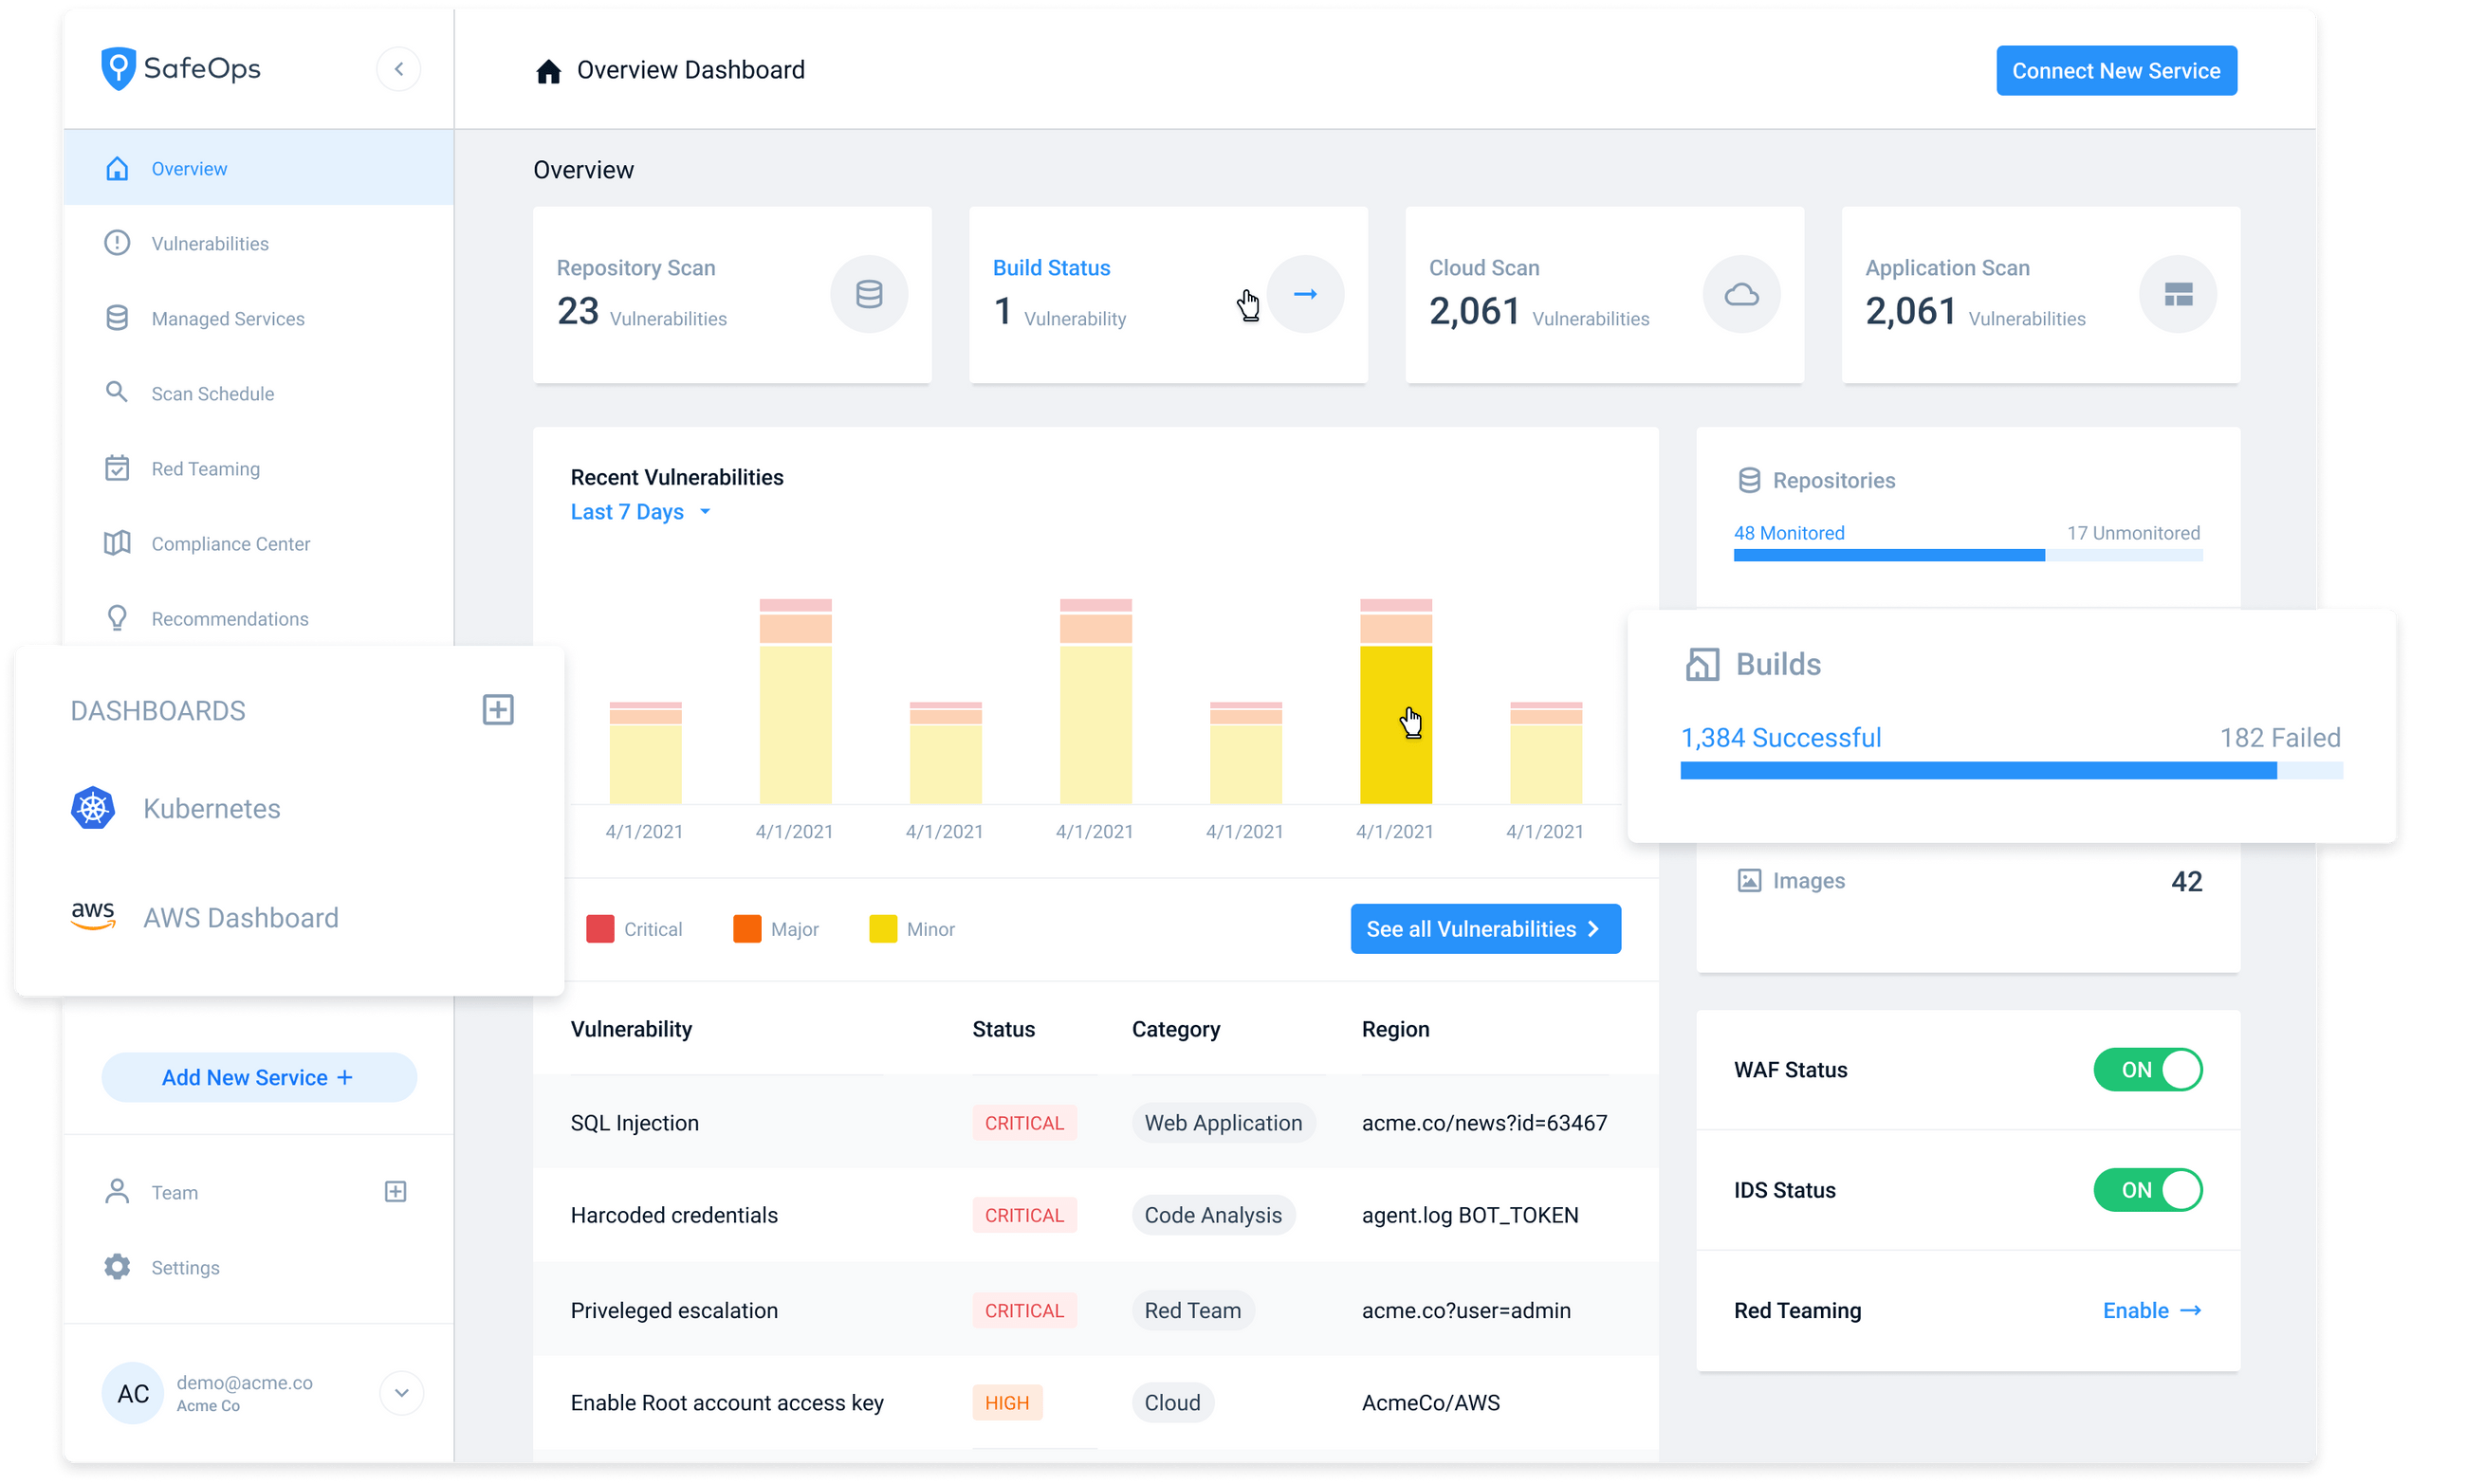2466x1484 pixels.
Task: Click the AWS Dashboard icon
Action: (x=93, y=916)
